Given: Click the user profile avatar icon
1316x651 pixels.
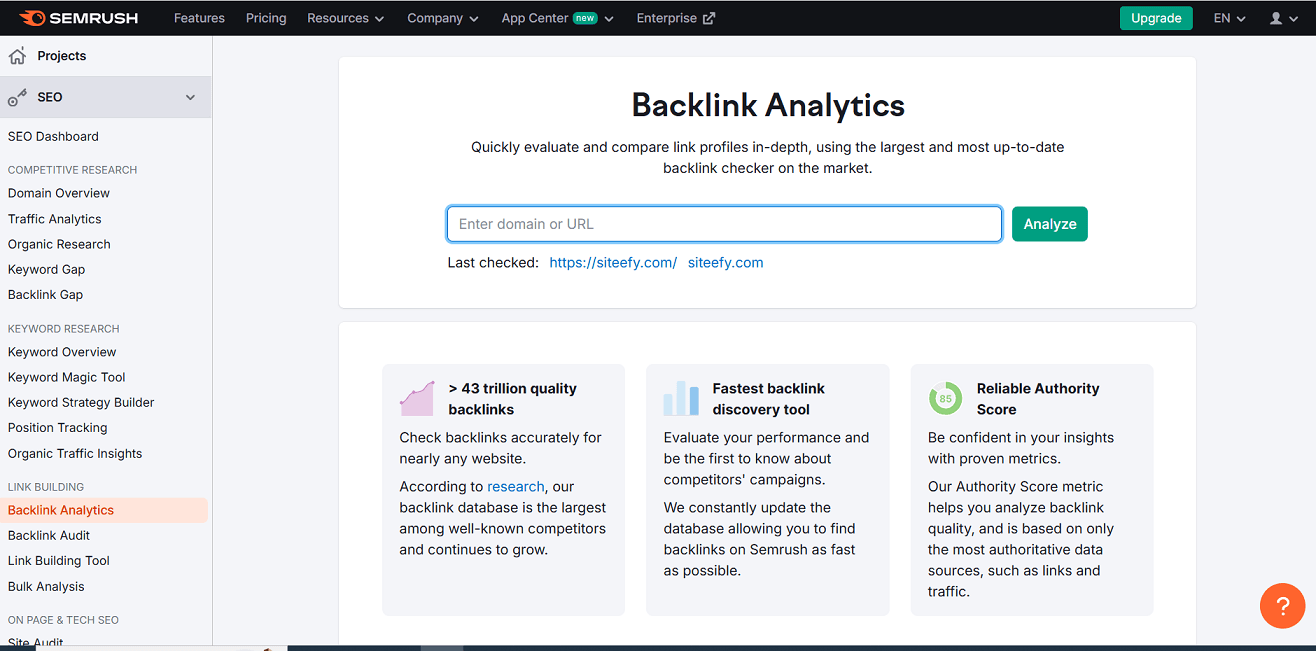Looking at the screenshot, I should [1276, 17].
